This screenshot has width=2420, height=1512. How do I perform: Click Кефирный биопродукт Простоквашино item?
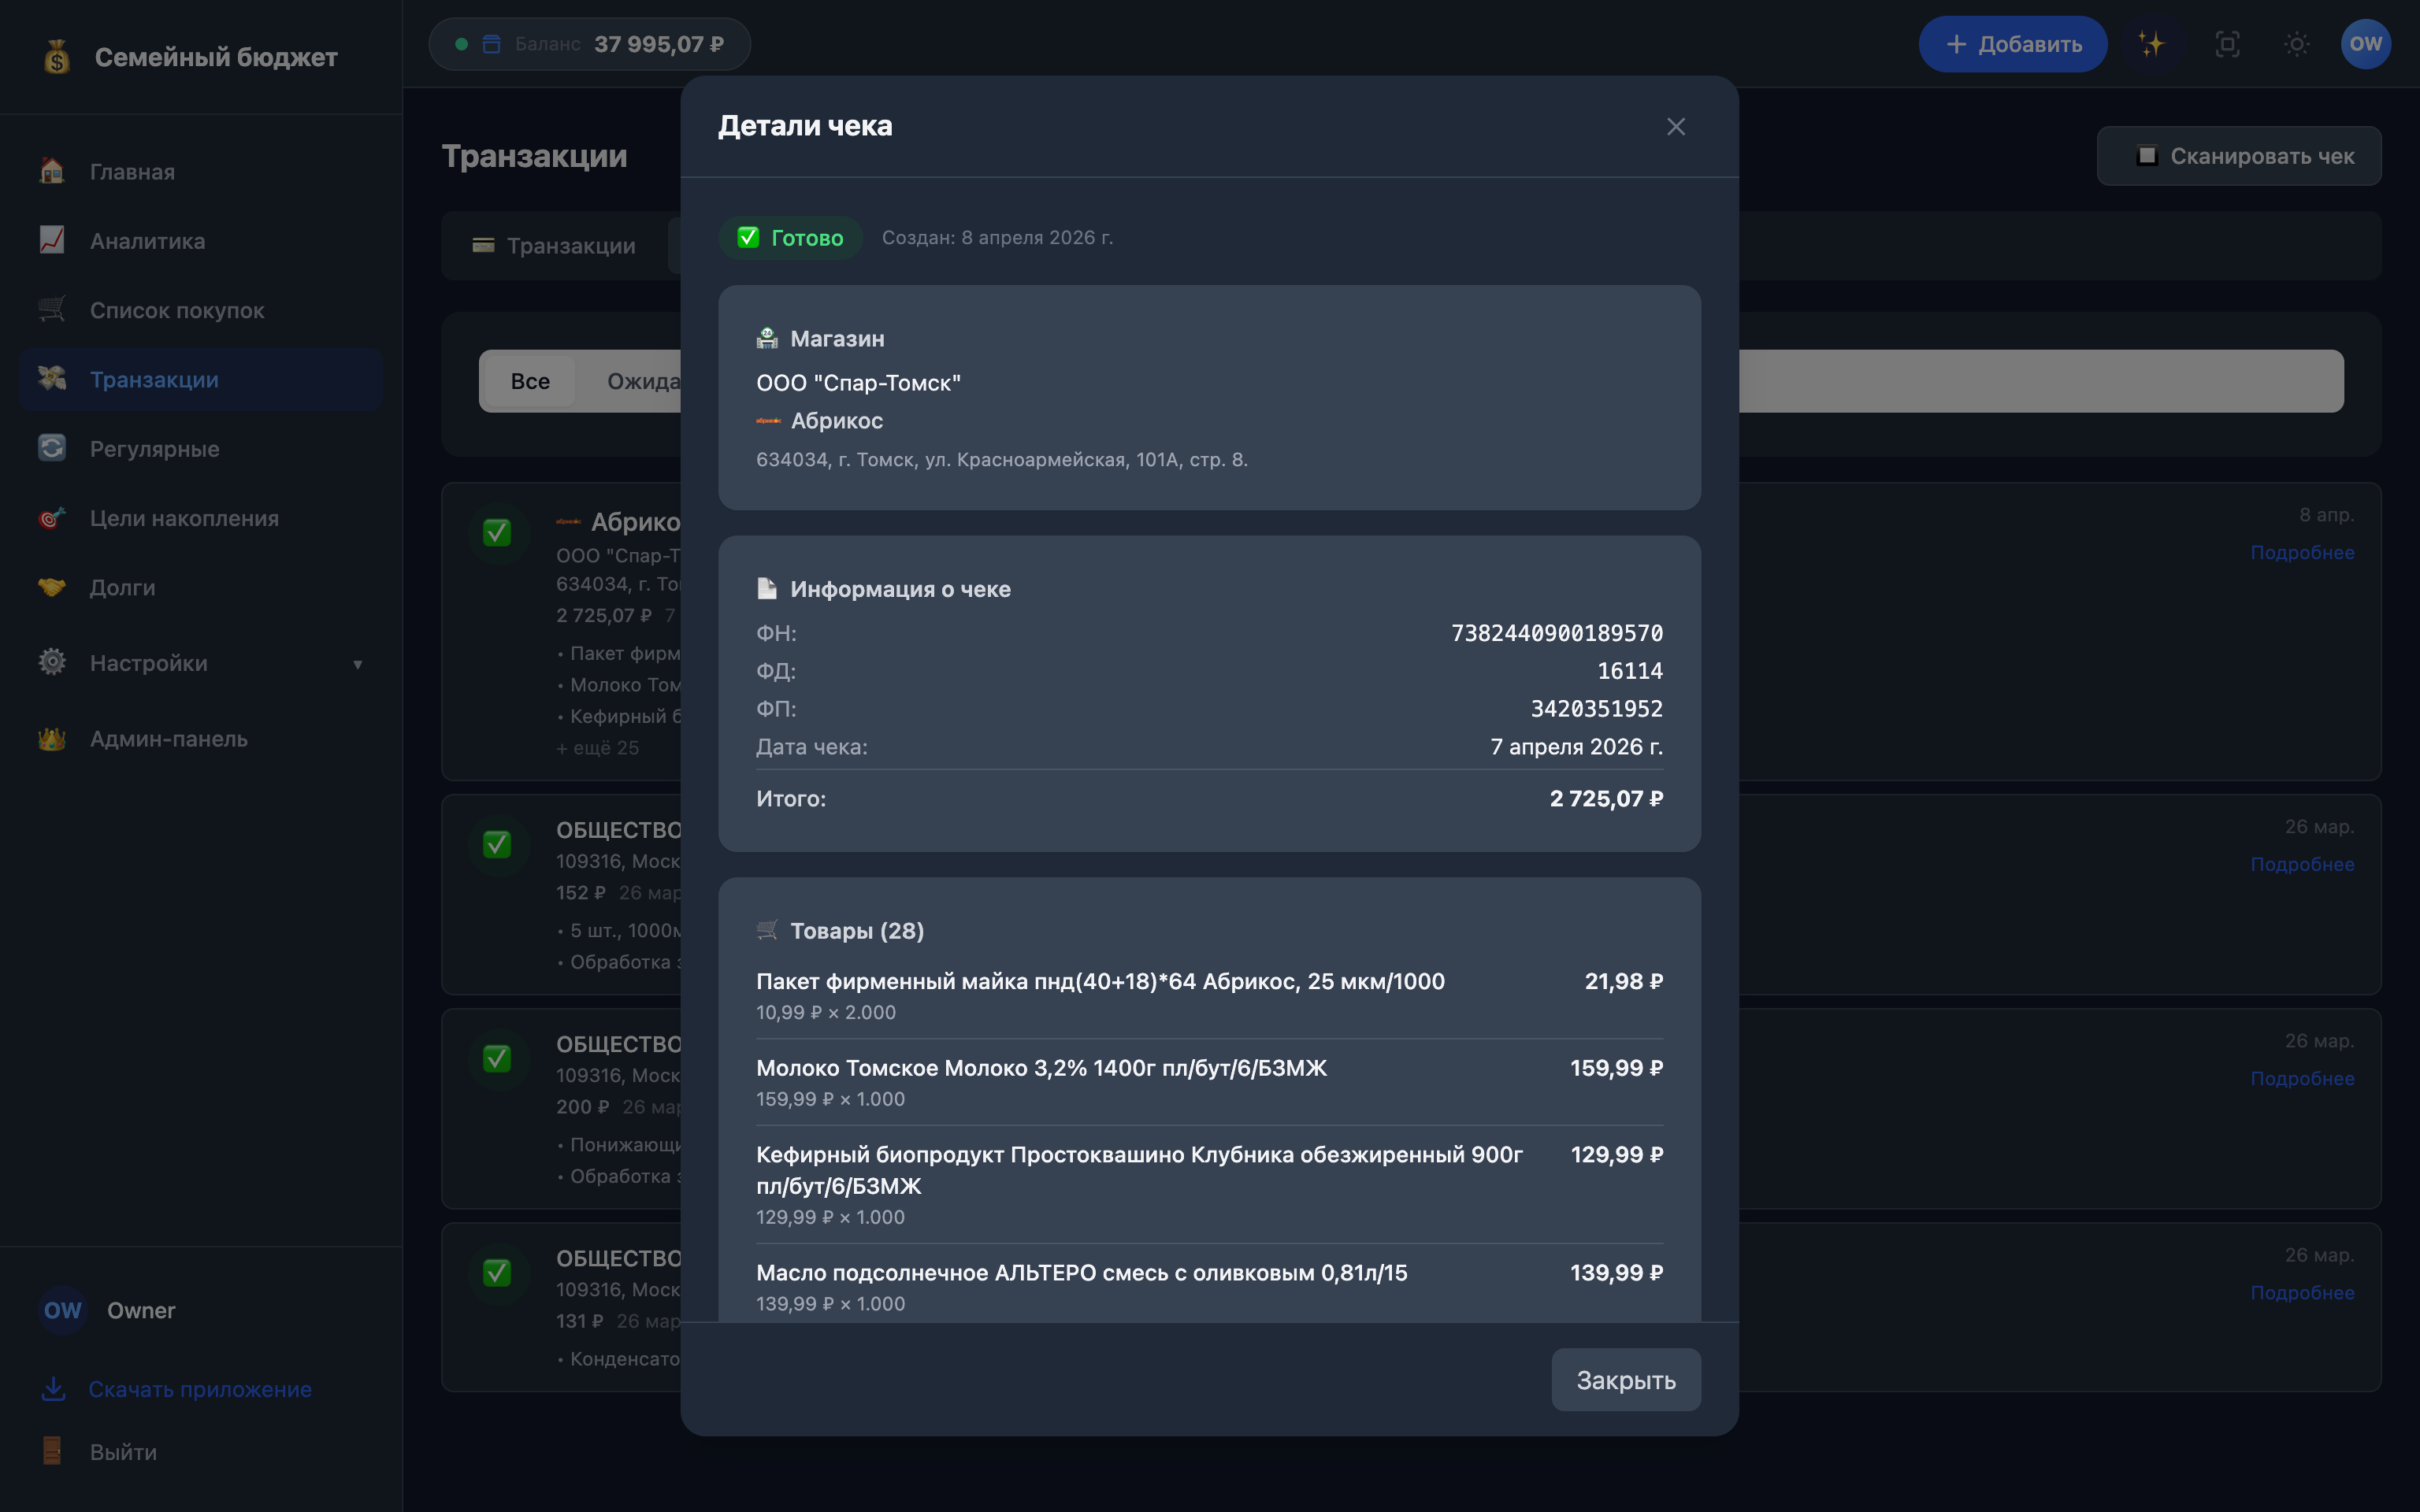(1209, 1184)
